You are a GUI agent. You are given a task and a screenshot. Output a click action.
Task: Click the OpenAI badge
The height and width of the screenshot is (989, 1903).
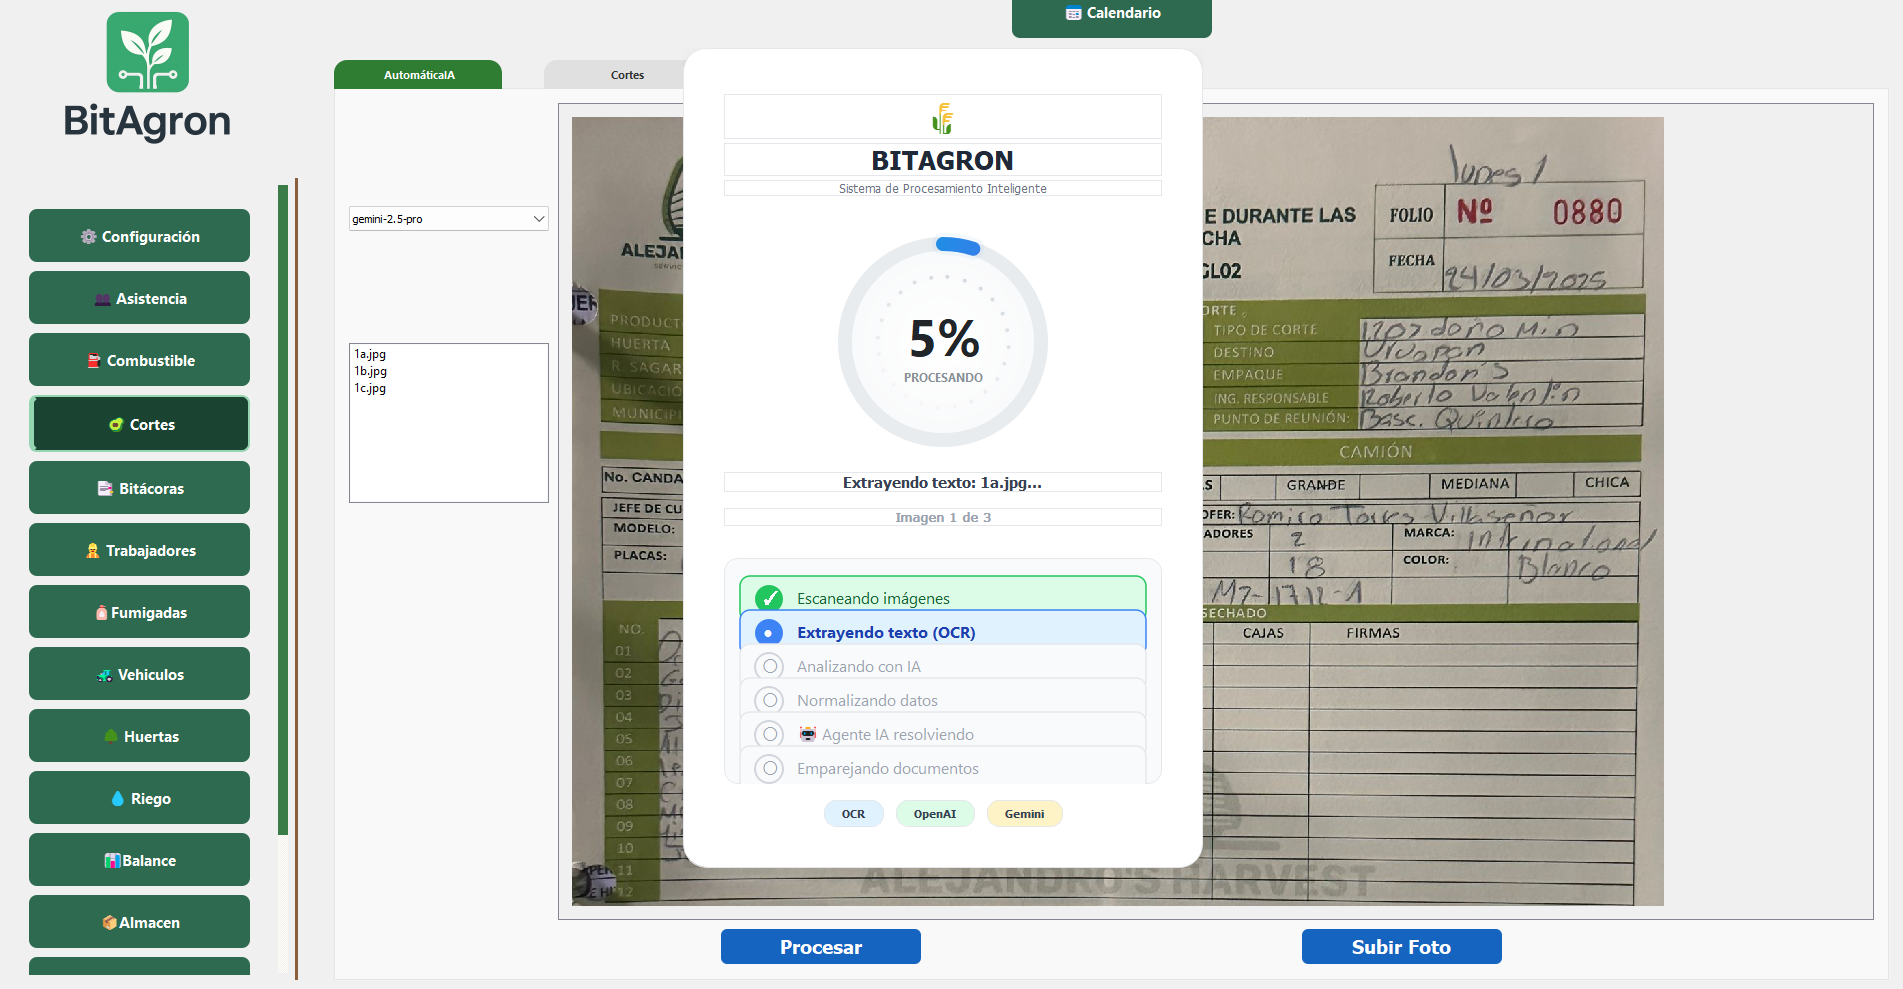click(x=935, y=814)
